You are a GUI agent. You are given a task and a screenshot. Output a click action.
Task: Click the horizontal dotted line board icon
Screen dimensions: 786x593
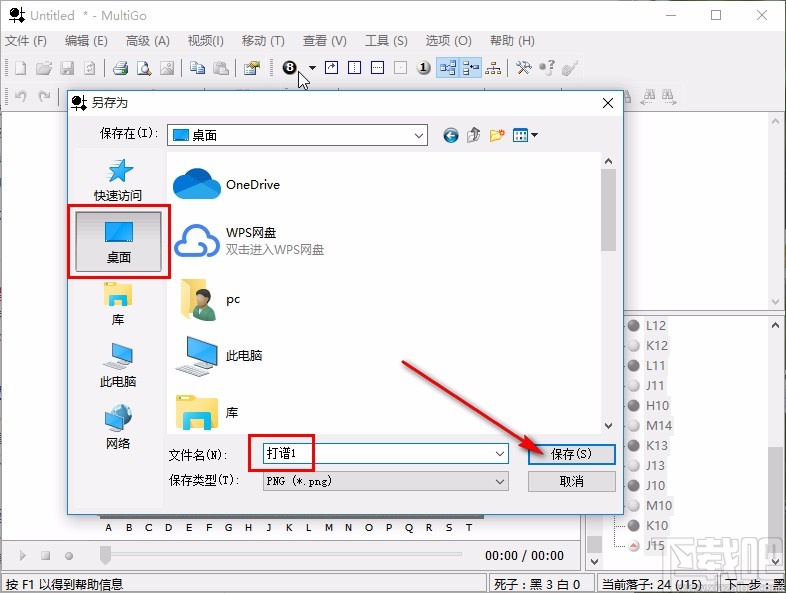(377, 68)
